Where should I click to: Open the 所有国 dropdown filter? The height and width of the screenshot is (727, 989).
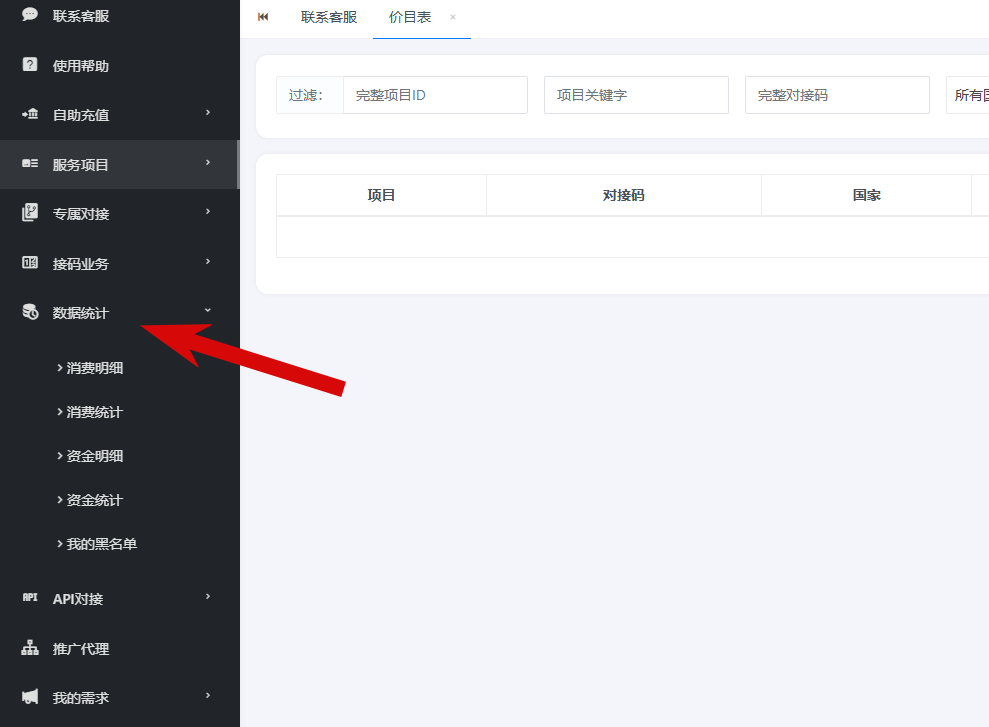pyautogui.click(x=968, y=95)
